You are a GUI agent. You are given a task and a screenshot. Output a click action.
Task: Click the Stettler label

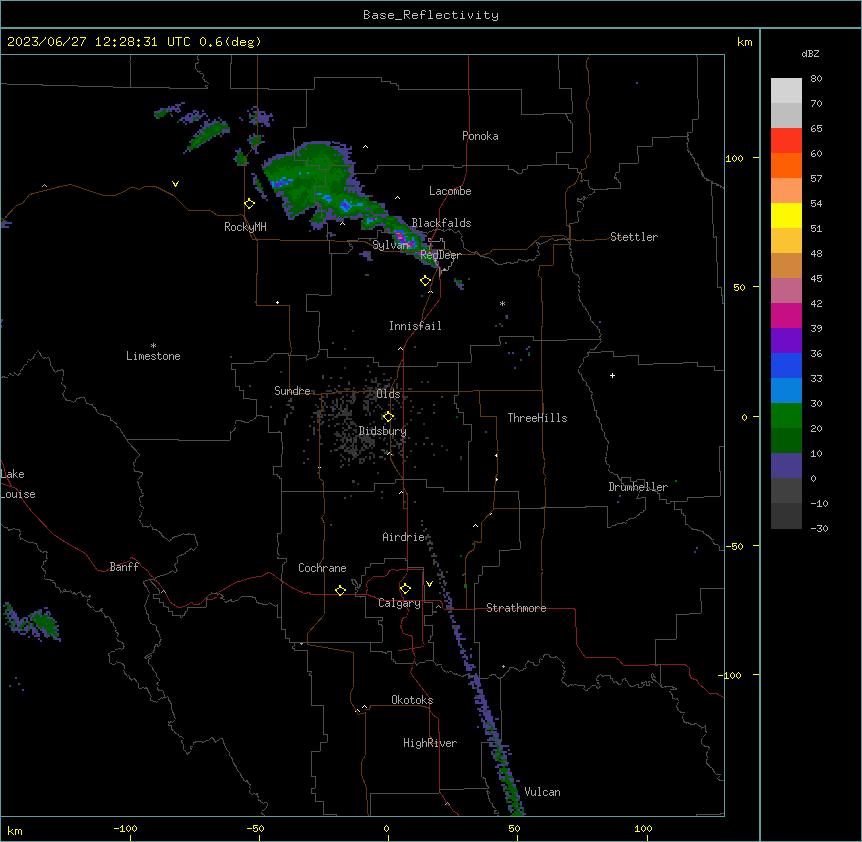pos(634,237)
